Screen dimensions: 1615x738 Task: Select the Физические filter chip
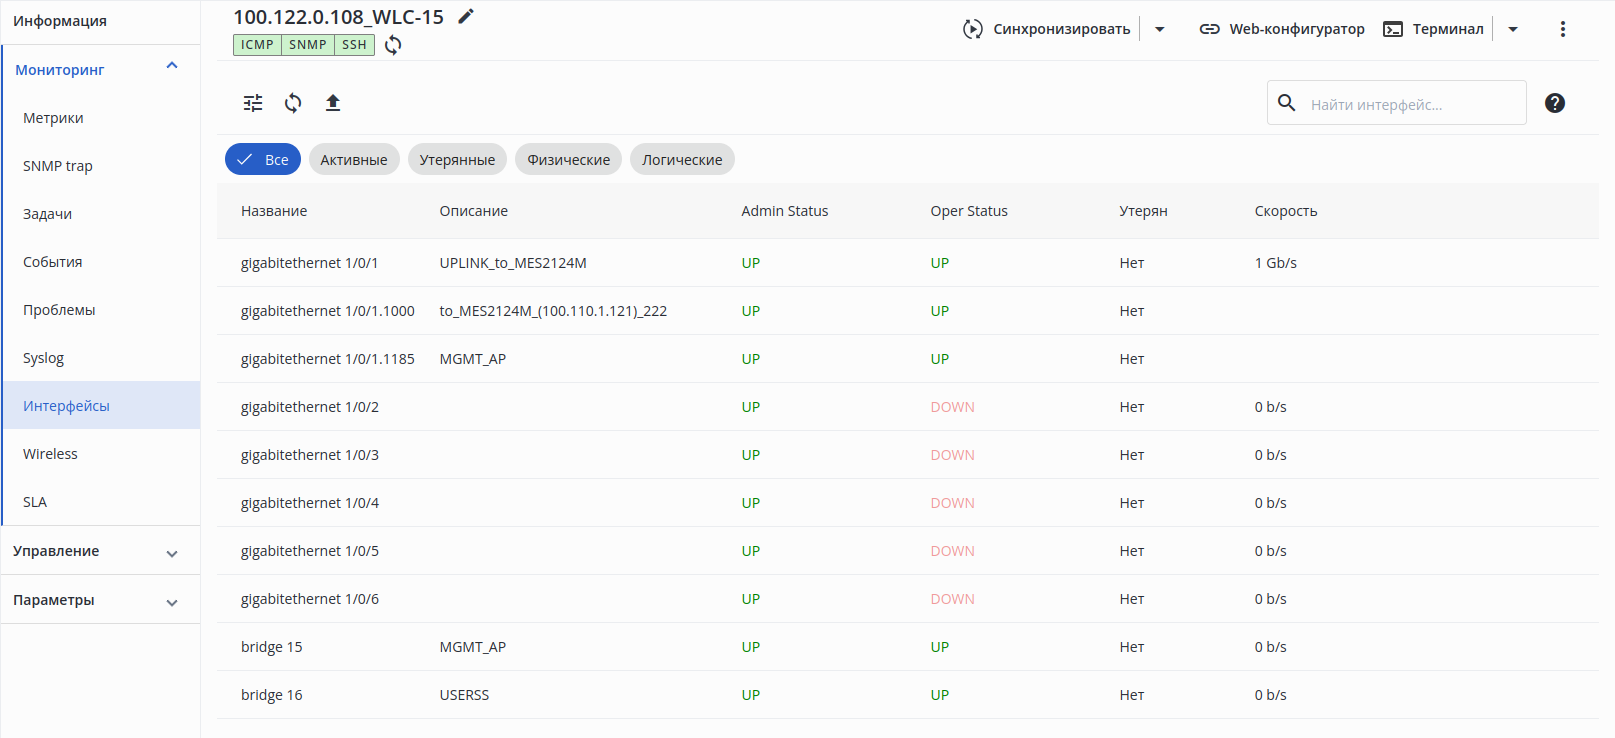pyautogui.click(x=569, y=159)
